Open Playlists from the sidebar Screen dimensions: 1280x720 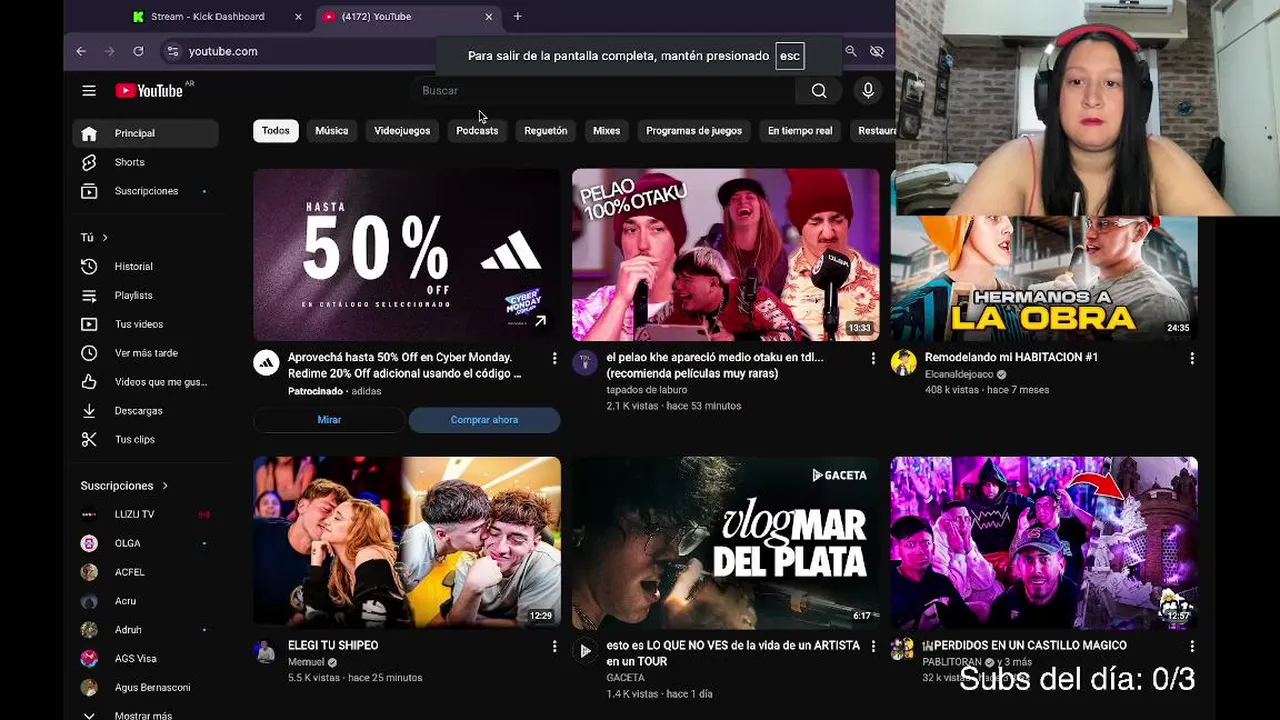(x=146, y=295)
